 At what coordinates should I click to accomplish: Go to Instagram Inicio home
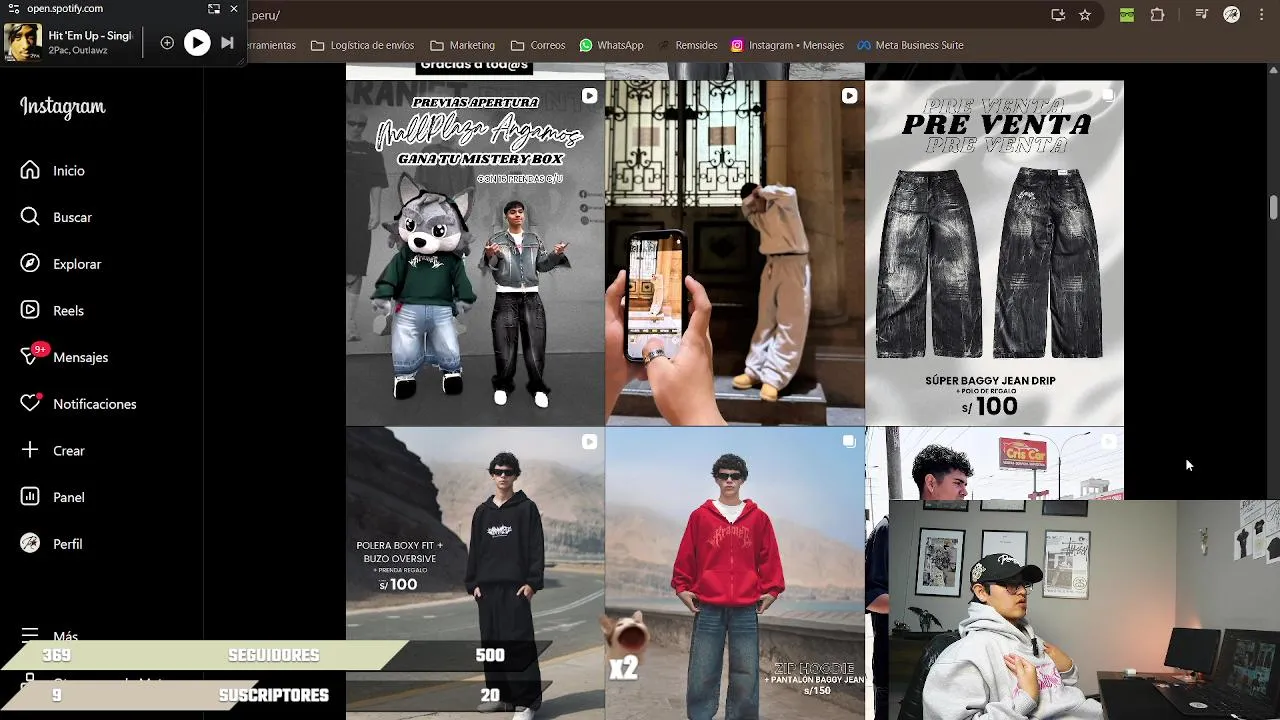[53, 171]
